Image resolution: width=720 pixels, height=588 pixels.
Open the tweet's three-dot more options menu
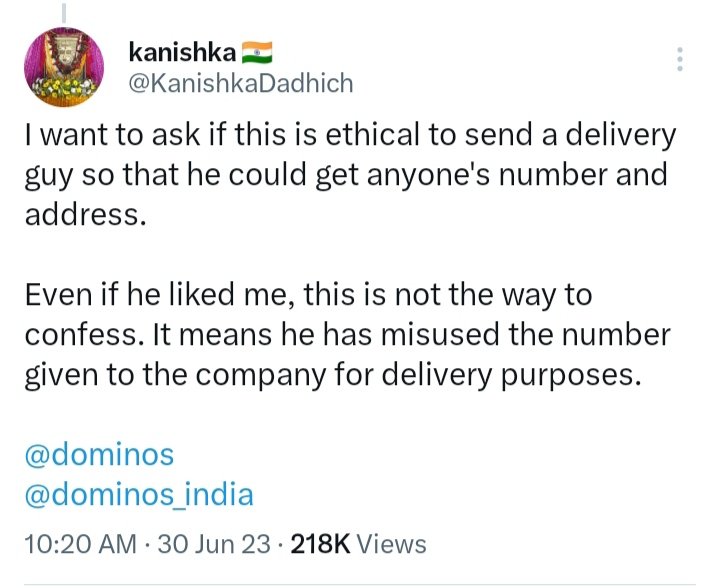[680, 59]
